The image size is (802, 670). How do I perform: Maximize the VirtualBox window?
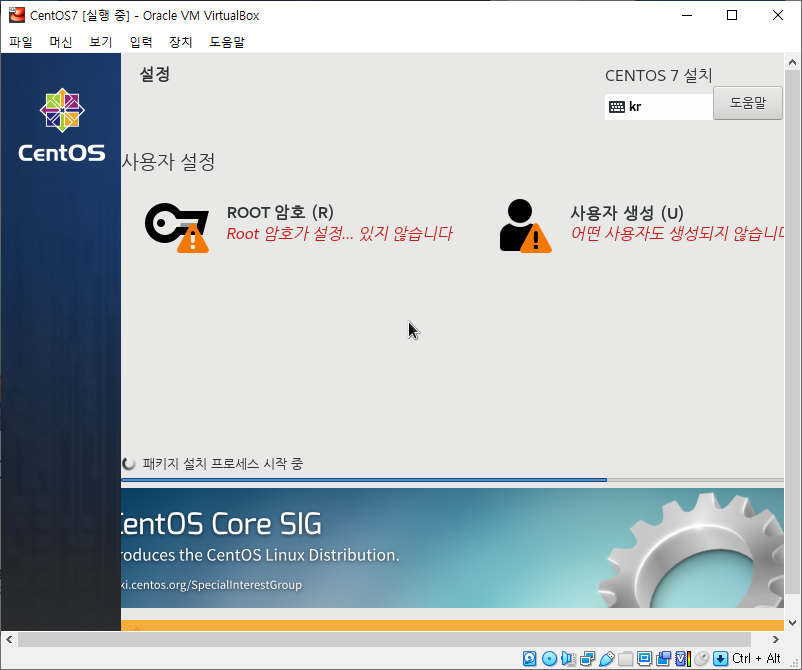click(x=732, y=15)
